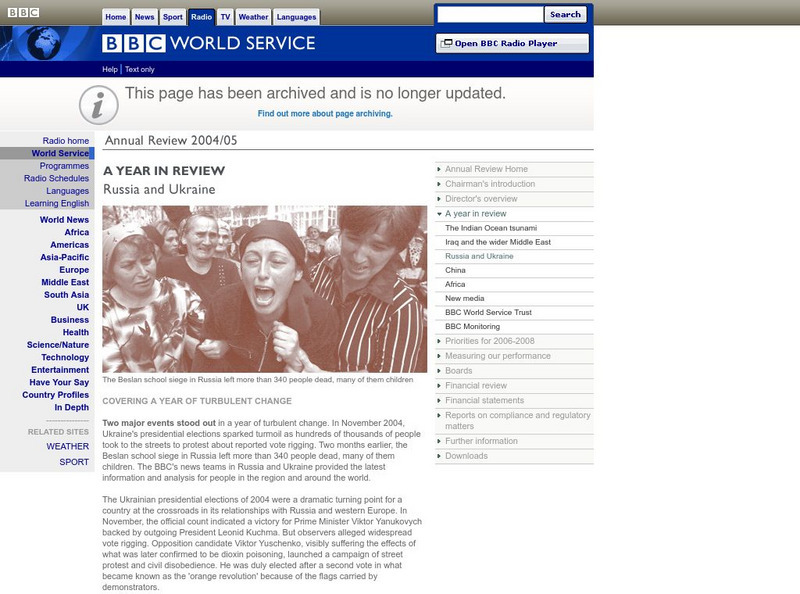
Task: Open the Middle East link
Action: coord(65,282)
